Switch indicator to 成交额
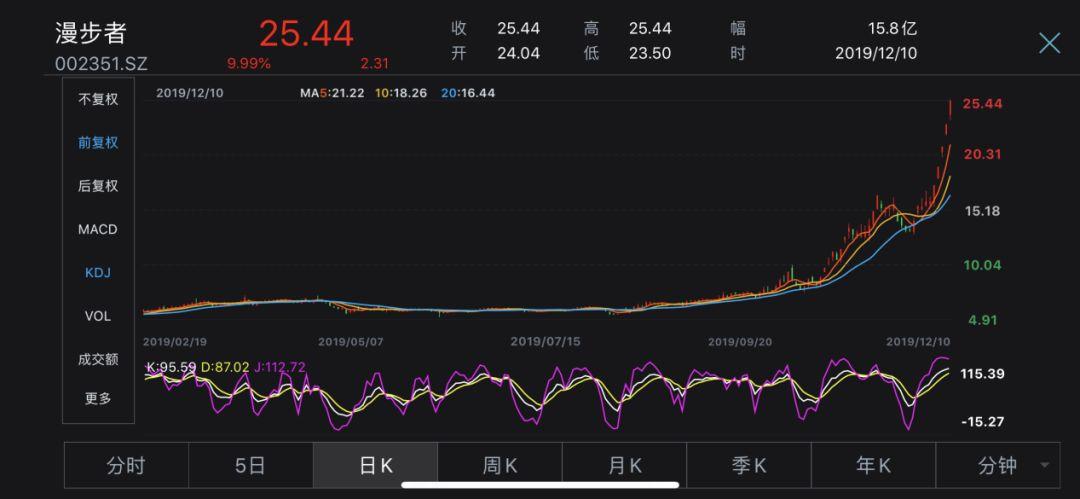 pos(98,359)
